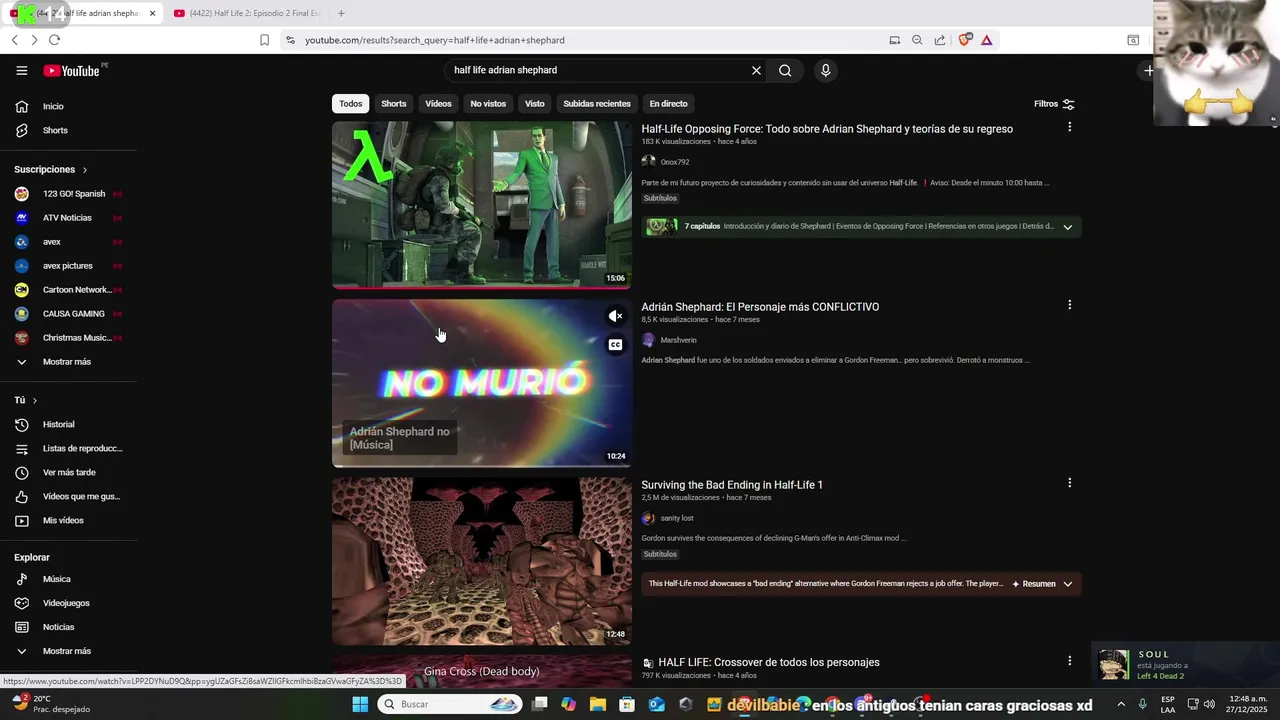The height and width of the screenshot is (720, 1280).
Task: Play the Opposing Force video thumbnail
Action: pyautogui.click(x=482, y=205)
